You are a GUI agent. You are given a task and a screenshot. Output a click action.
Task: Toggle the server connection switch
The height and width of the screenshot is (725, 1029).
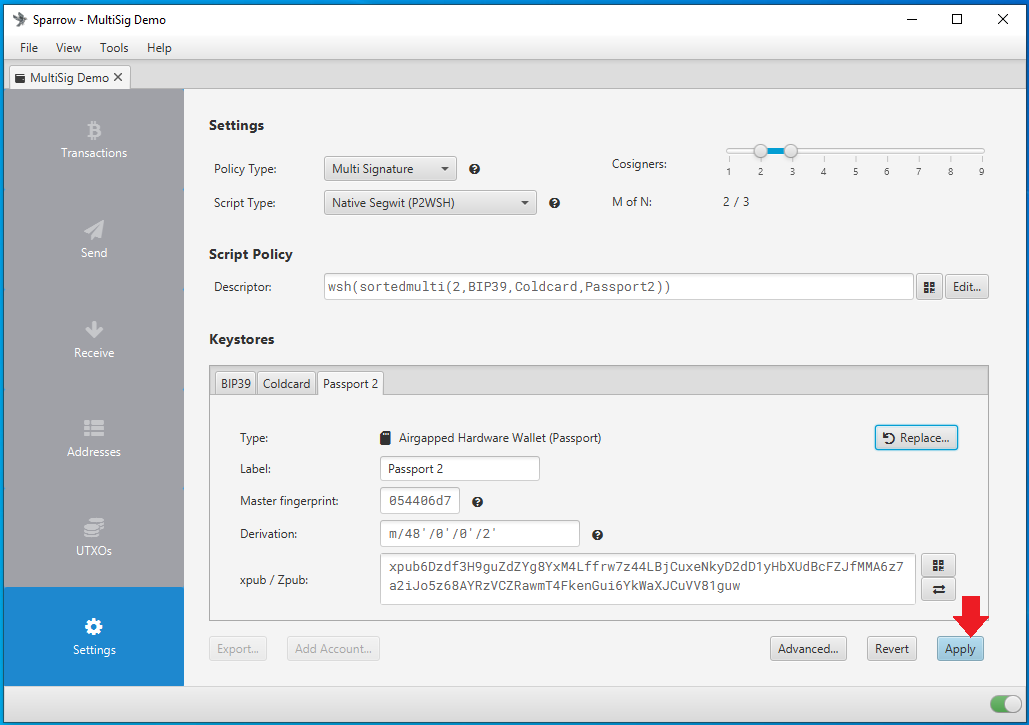point(1005,704)
